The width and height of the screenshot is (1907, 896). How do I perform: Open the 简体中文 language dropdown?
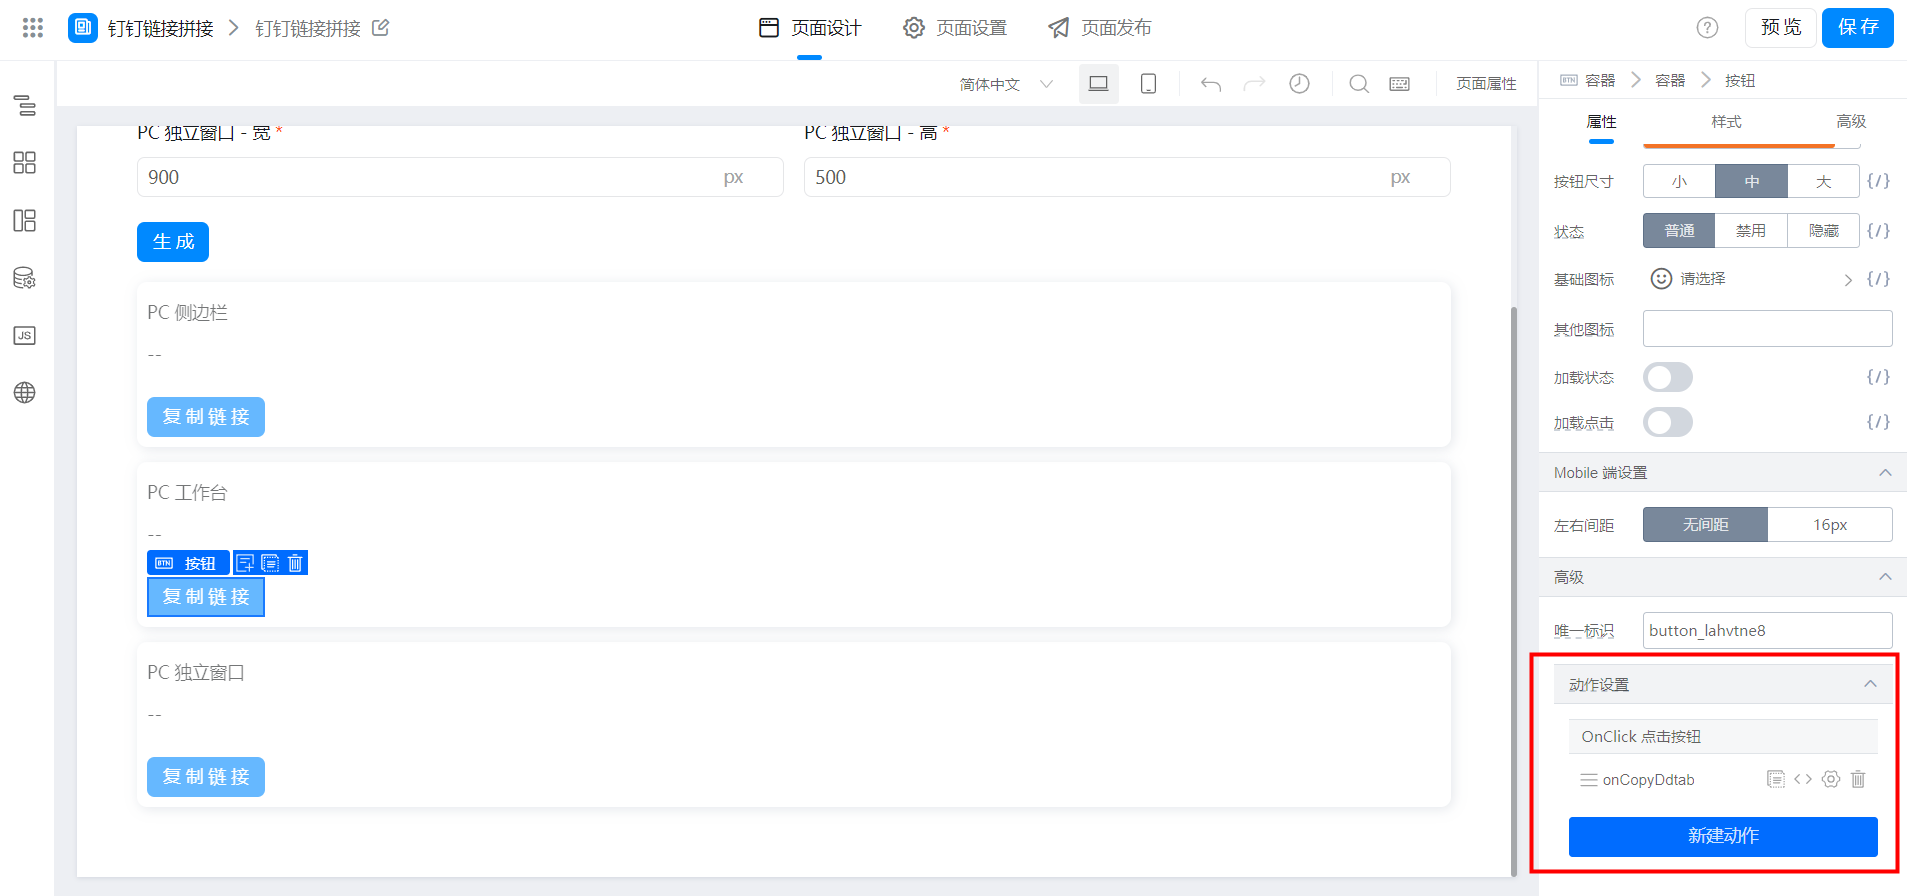[1006, 84]
